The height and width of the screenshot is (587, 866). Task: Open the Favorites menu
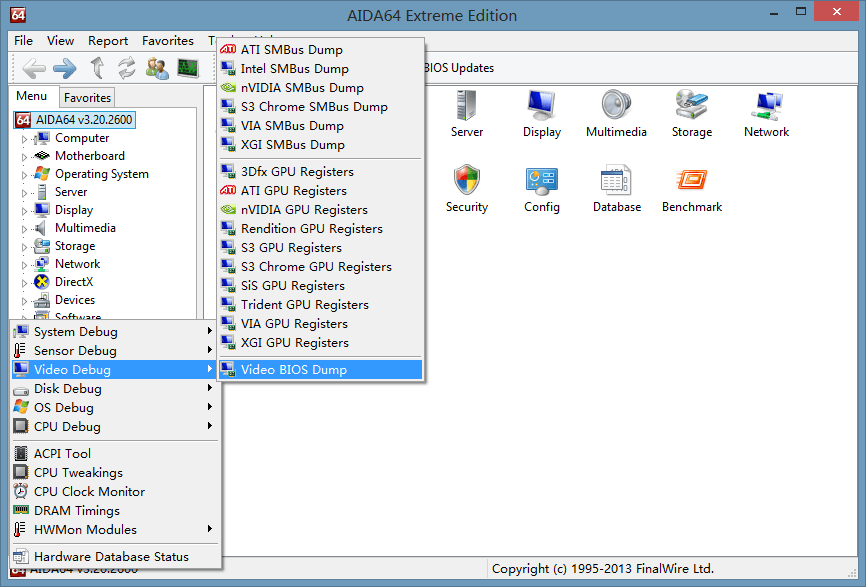(167, 41)
